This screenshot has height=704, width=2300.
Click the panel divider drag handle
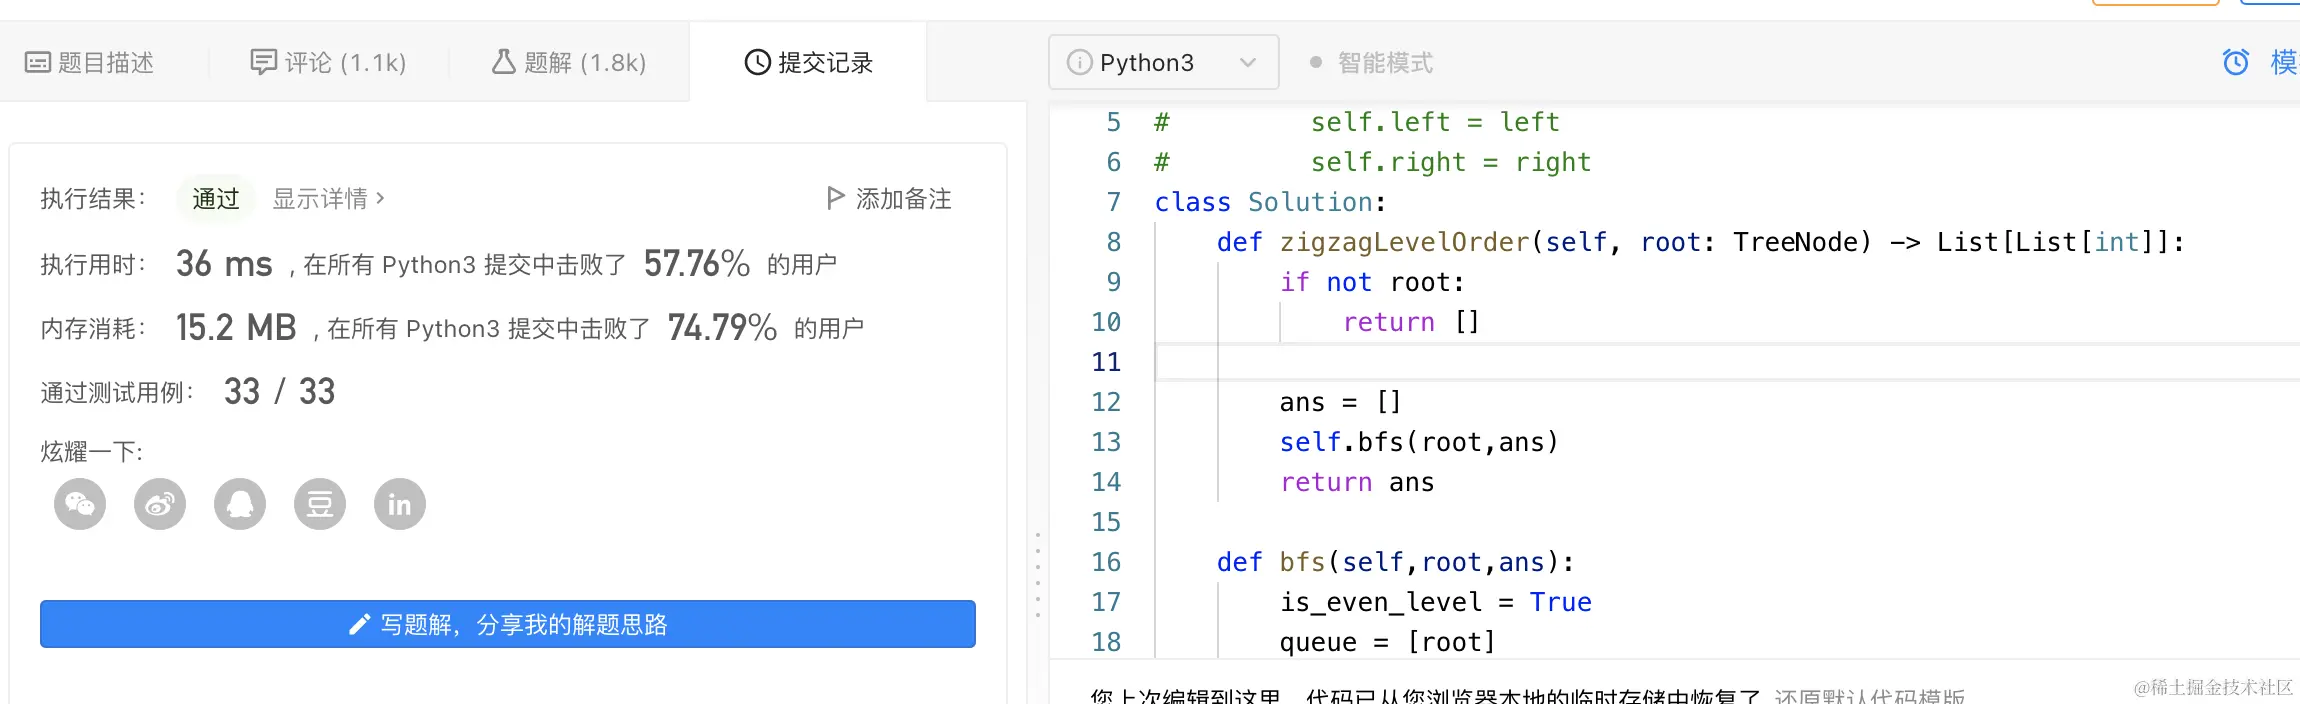(x=1038, y=575)
